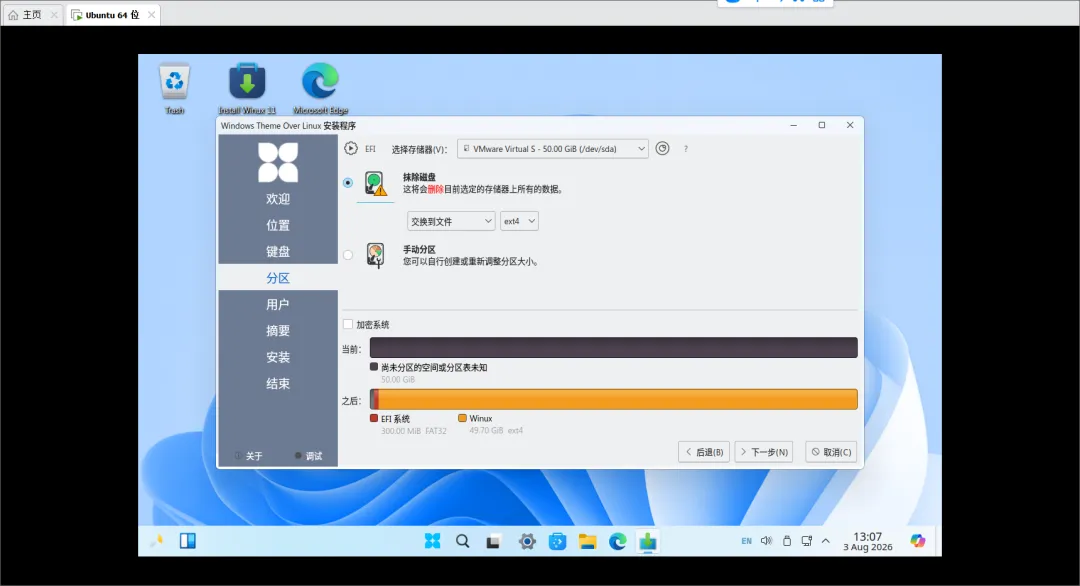1080x586 pixels.
Task: Open the widgets panel icon in taskbar
Action: pyautogui.click(x=187, y=541)
